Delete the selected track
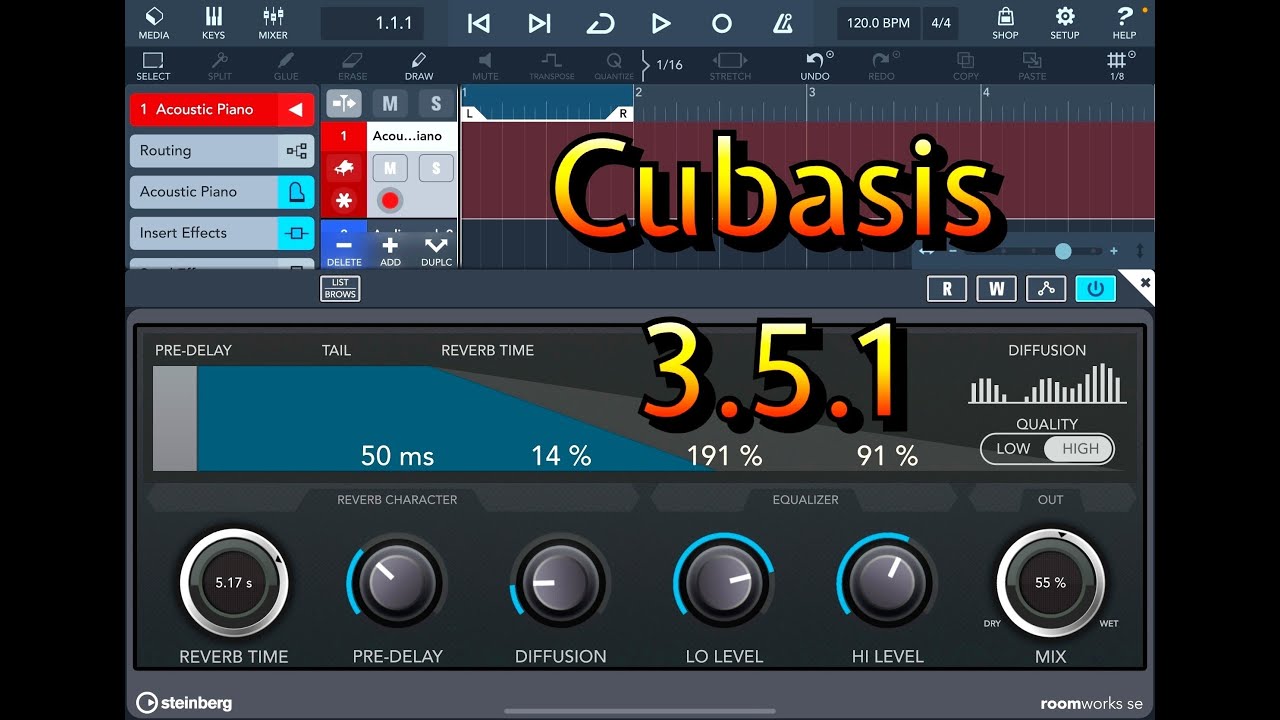The image size is (1280, 720). (x=344, y=251)
